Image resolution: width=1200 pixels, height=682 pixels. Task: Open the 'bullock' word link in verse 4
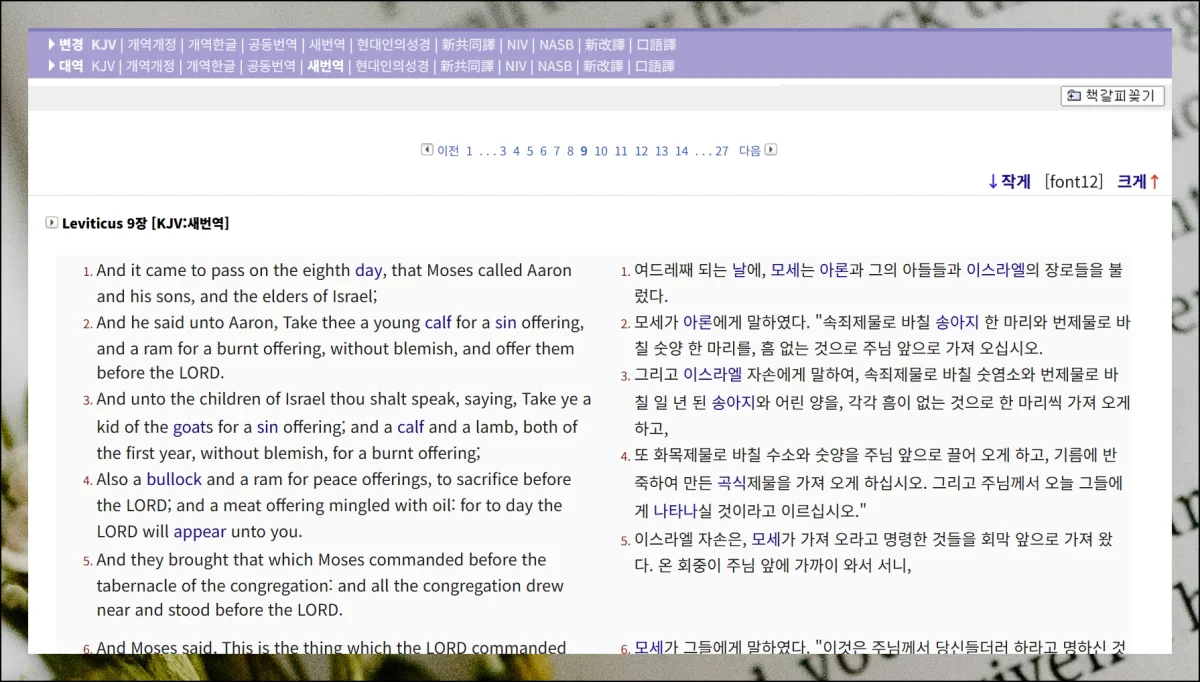[x=174, y=479]
